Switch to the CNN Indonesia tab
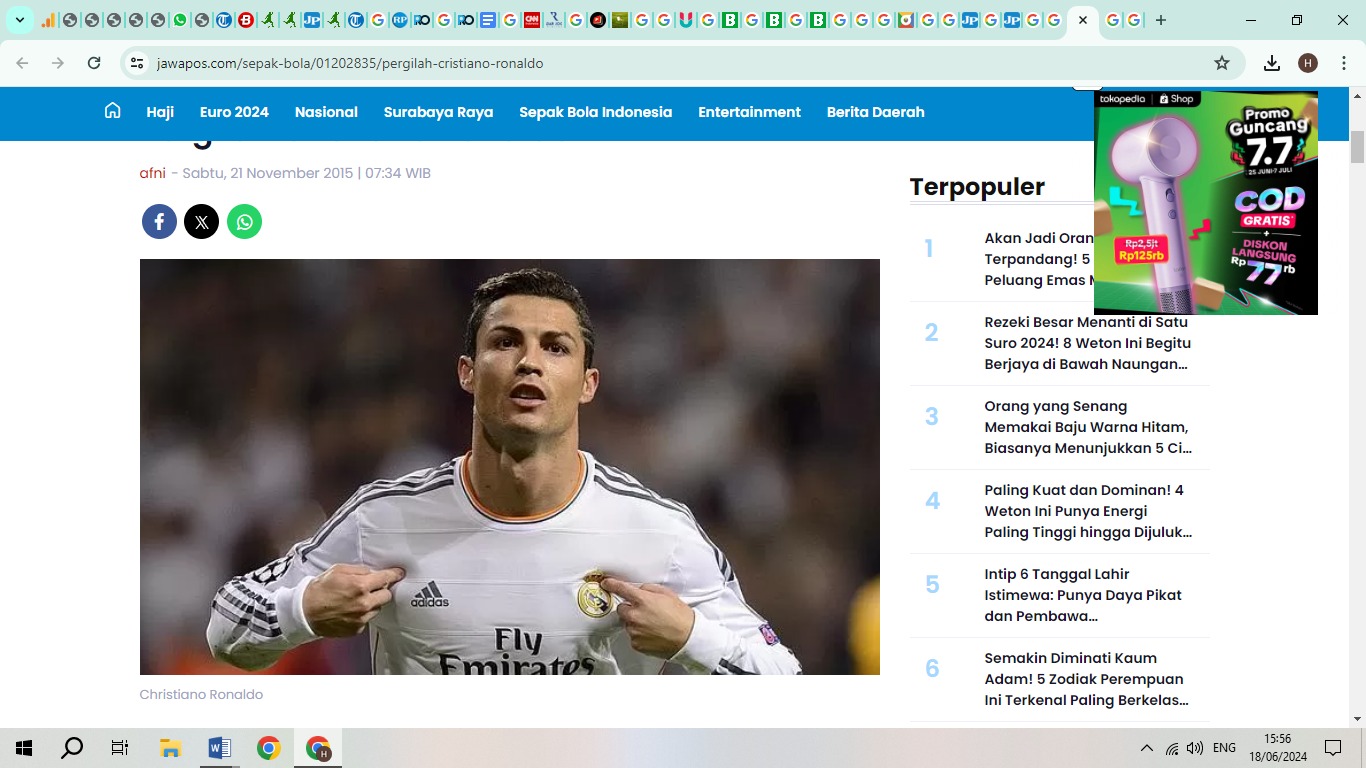Screen dimensions: 1366x768 (x=532, y=20)
